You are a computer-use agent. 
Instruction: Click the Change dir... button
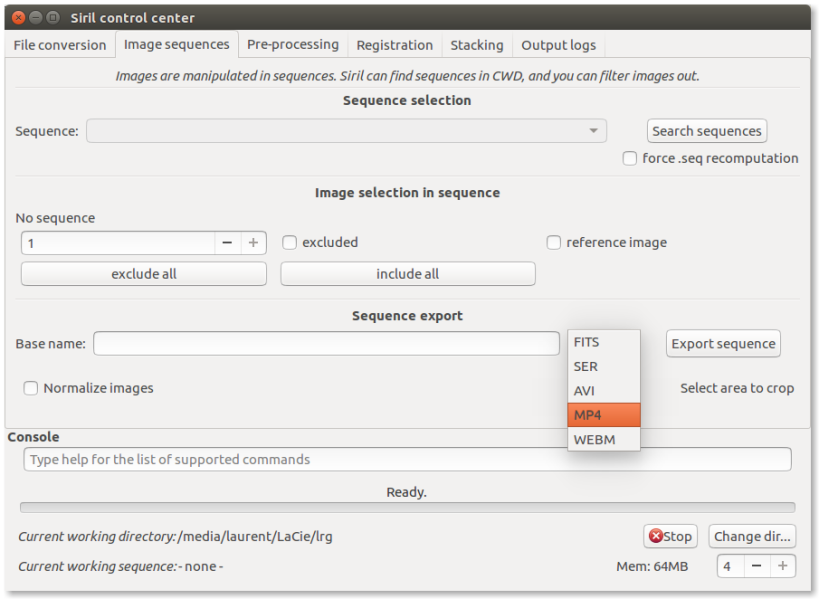752,536
